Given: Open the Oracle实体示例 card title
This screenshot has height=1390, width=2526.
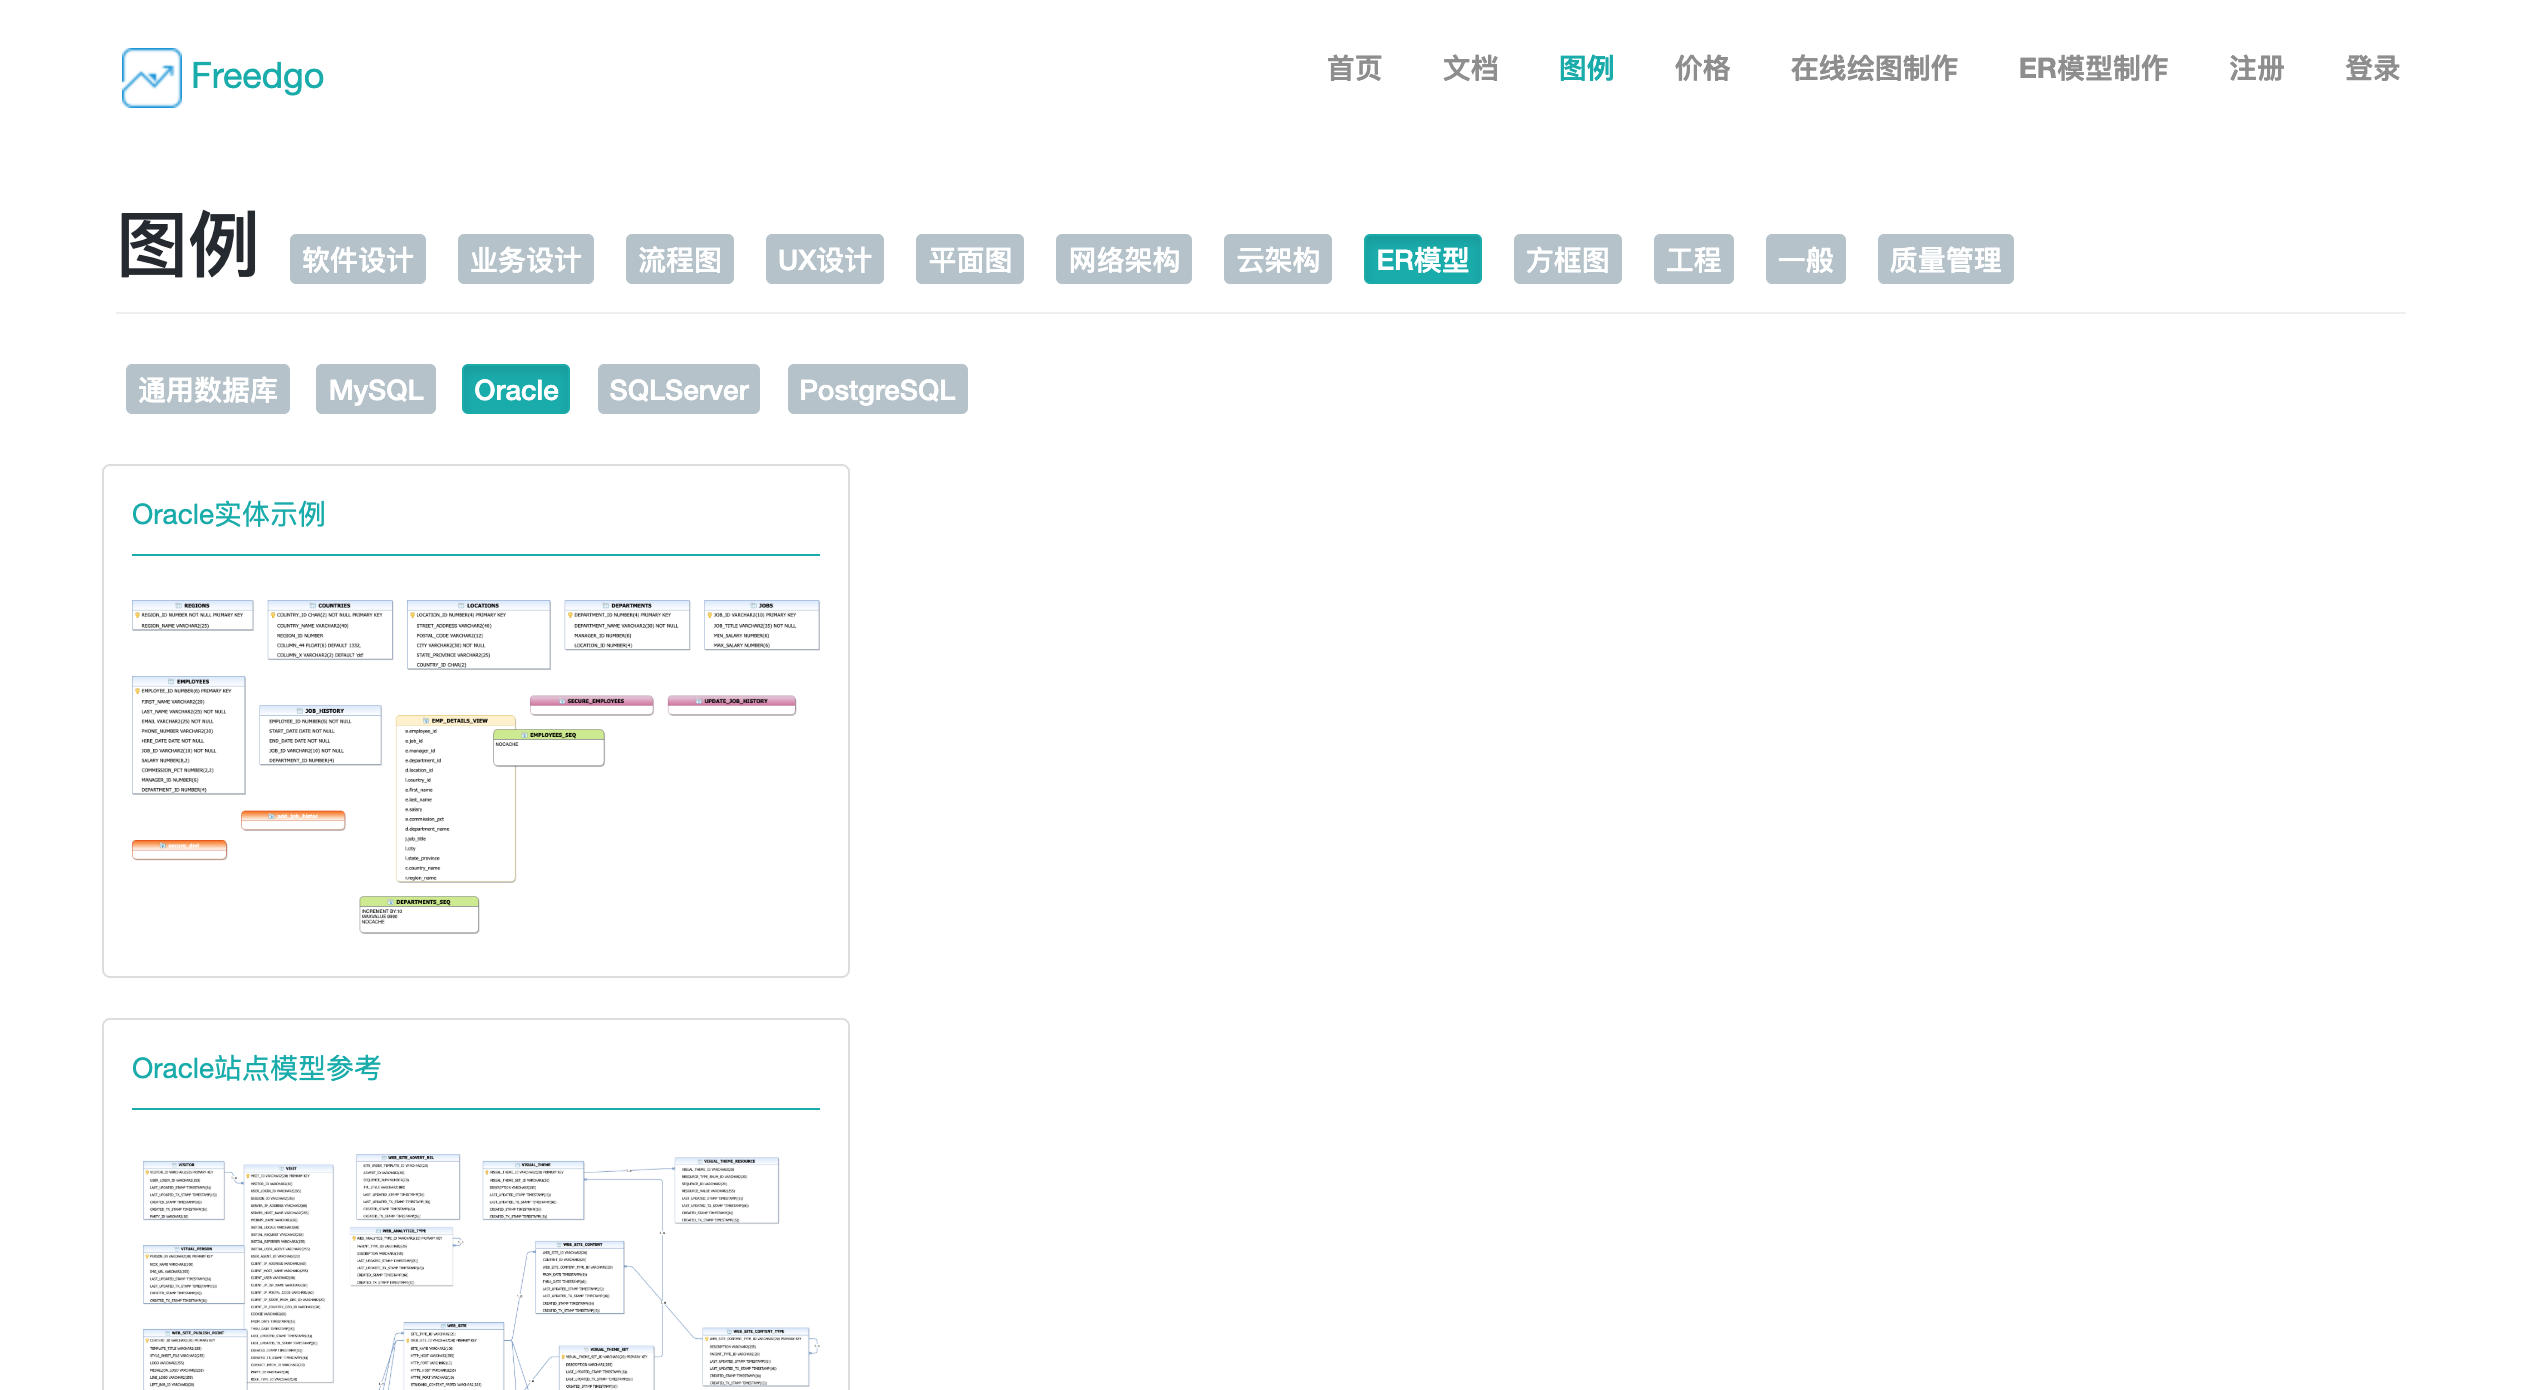Looking at the screenshot, I should pos(229,514).
